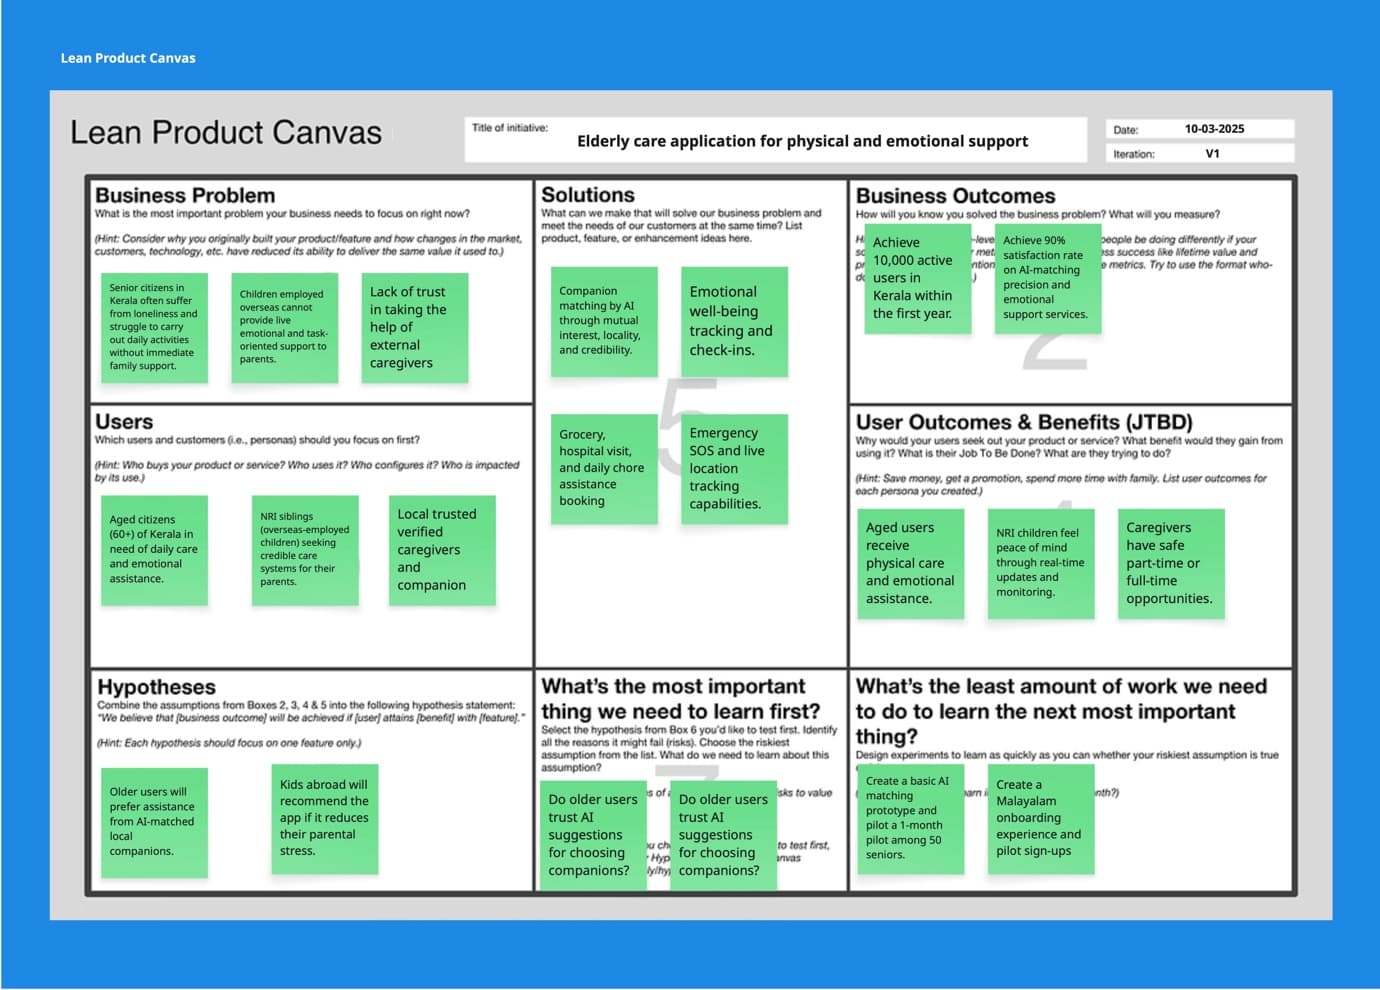Image resolution: width=1380 pixels, height=990 pixels.
Task: Select the 'Kids abroad will recommend' hypothesis note
Action: pos(324,818)
